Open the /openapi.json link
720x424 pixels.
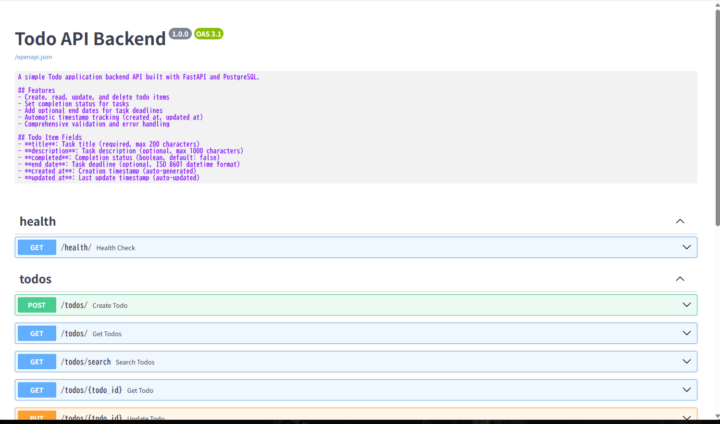[x=33, y=57]
